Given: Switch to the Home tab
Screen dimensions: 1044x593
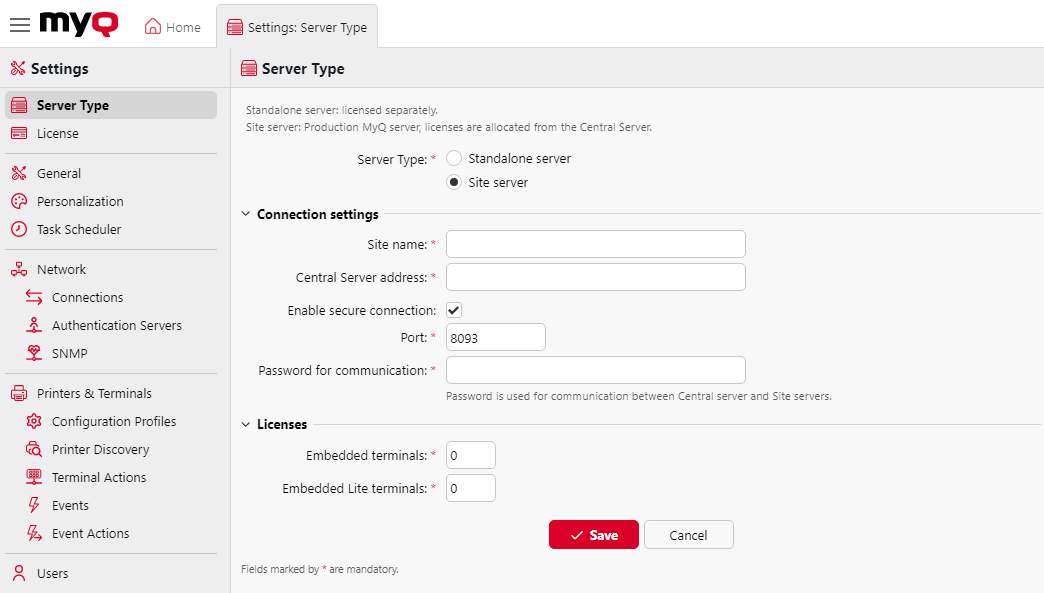Looking at the screenshot, I should click(x=171, y=26).
